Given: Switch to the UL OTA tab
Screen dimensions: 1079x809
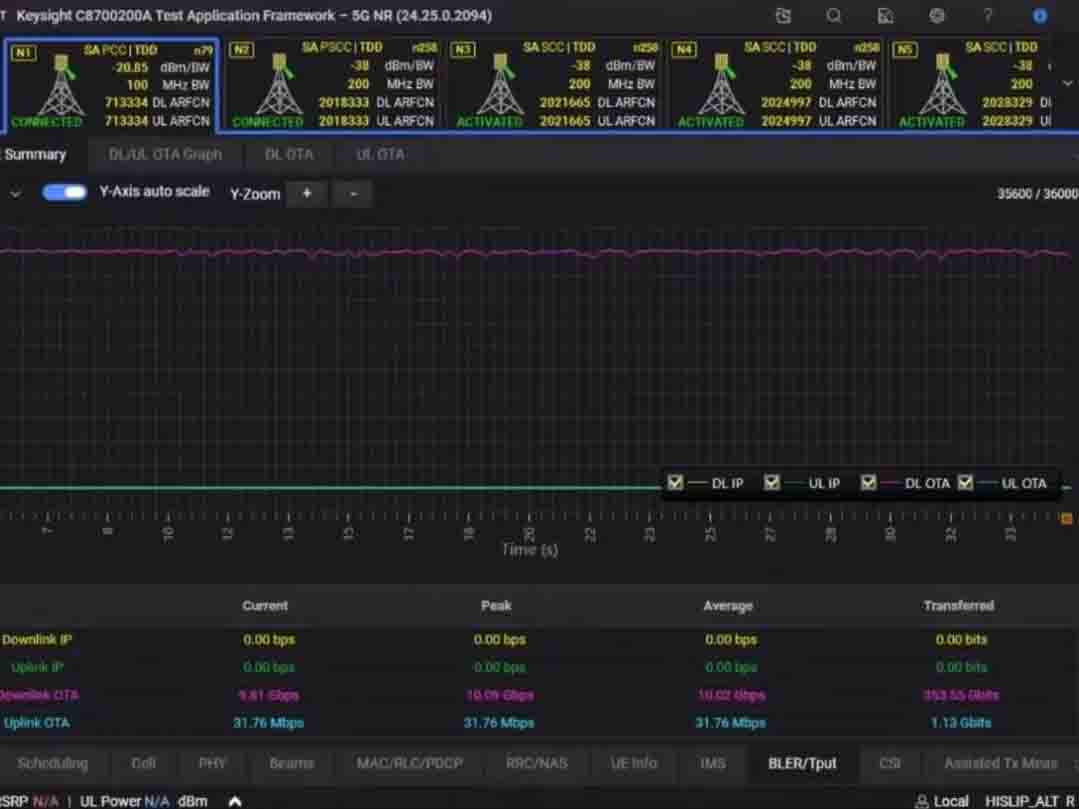Looking at the screenshot, I should click(x=381, y=155).
